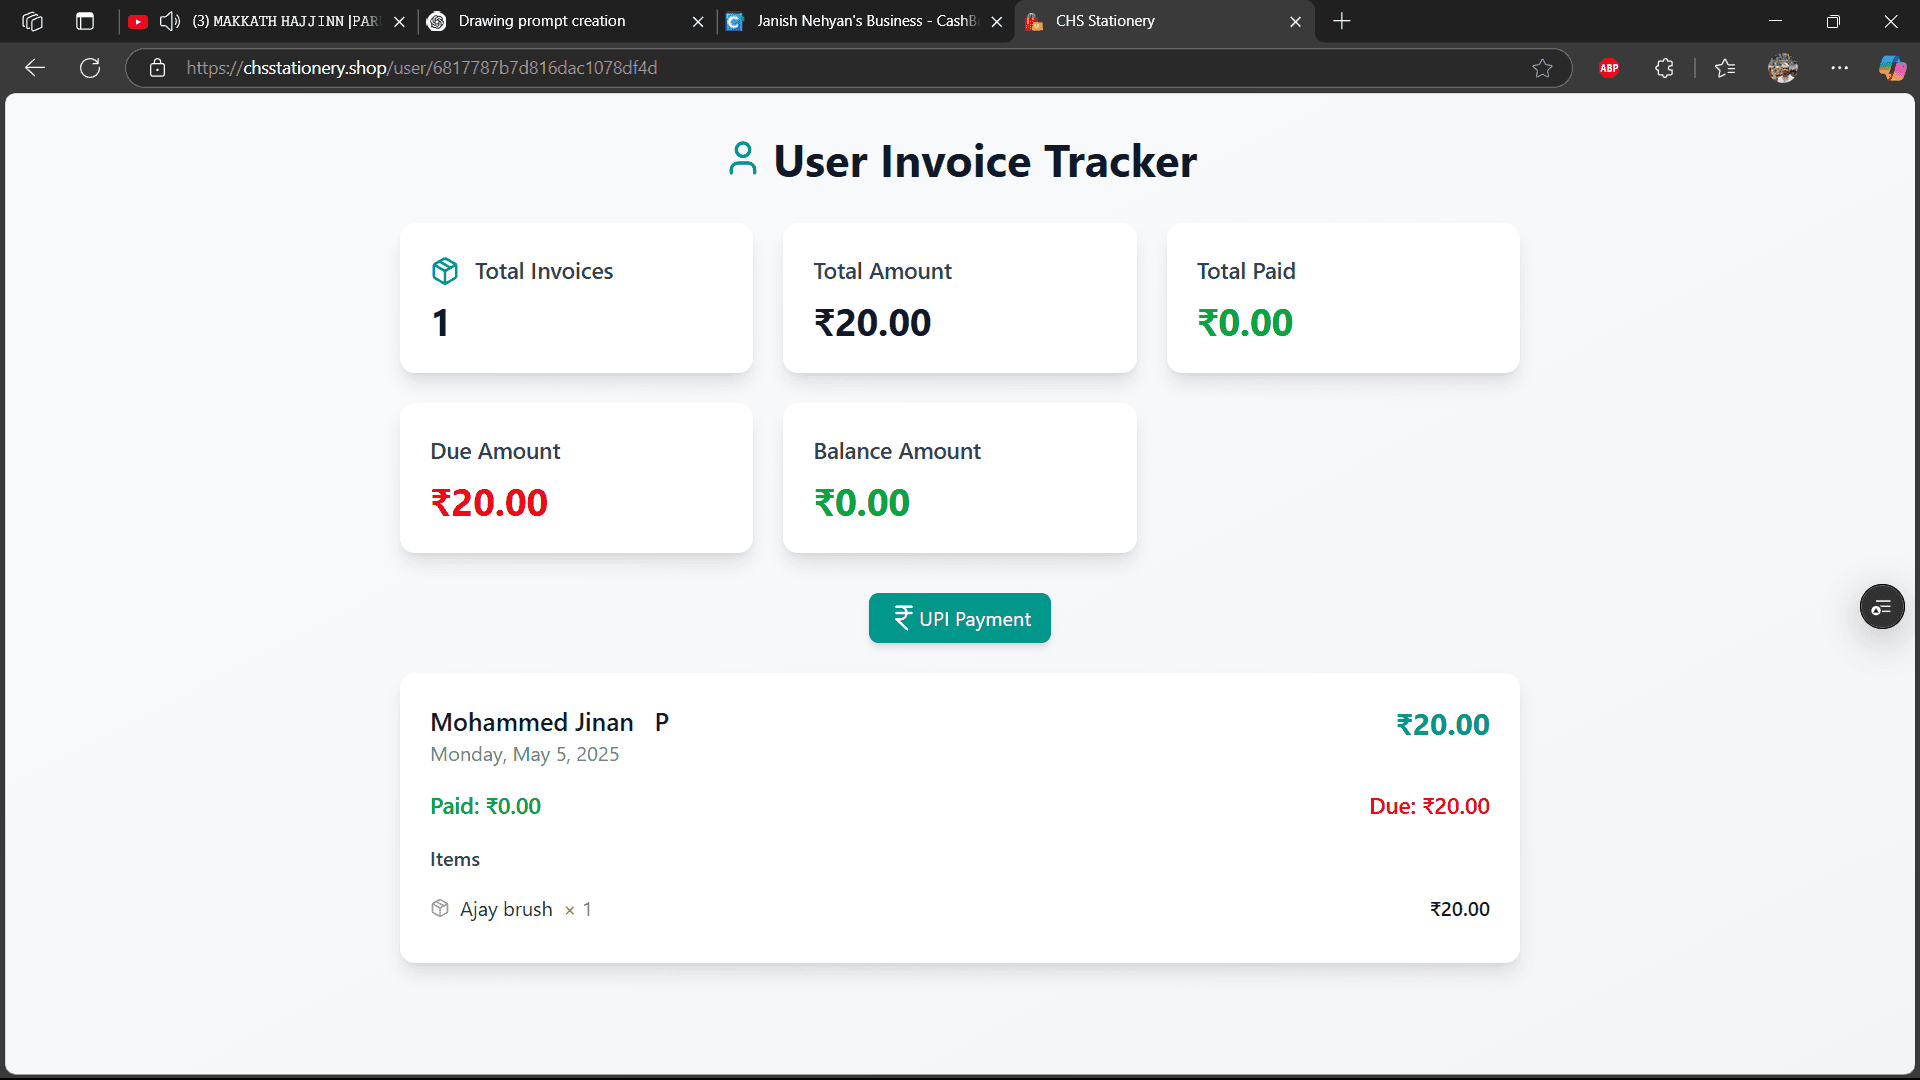Click the date Monday, May 5, 2025
This screenshot has width=1920, height=1080.
(x=525, y=754)
